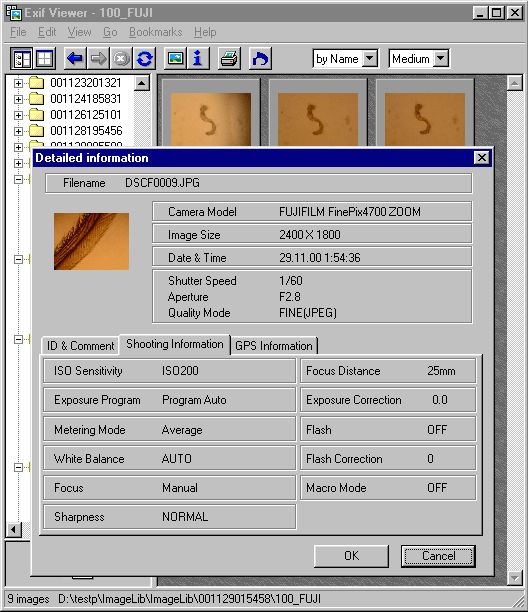Image resolution: width=528 pixels, height=612 pixels.
Task: Click the feather preview thumbnail in dialog
Action: click(x=91, y=241)
